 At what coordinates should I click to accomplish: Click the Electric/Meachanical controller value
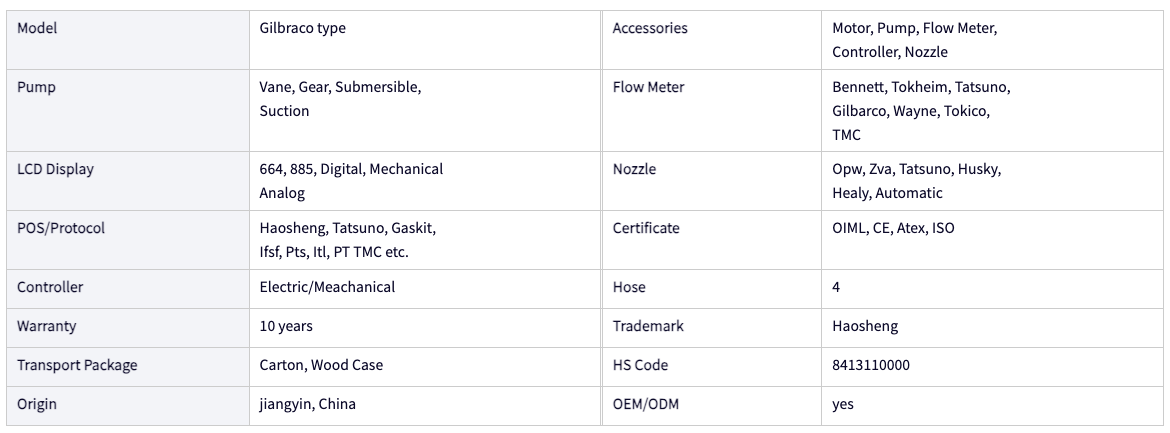[327, 287]
